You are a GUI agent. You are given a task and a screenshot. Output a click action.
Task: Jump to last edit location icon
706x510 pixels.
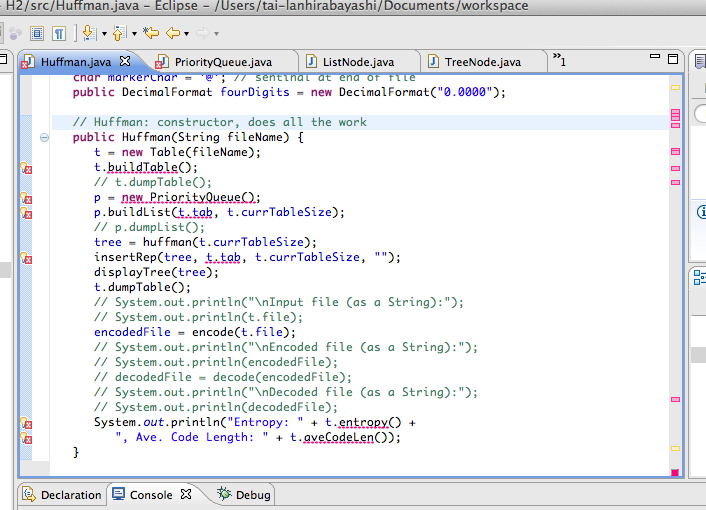[151, 33]
